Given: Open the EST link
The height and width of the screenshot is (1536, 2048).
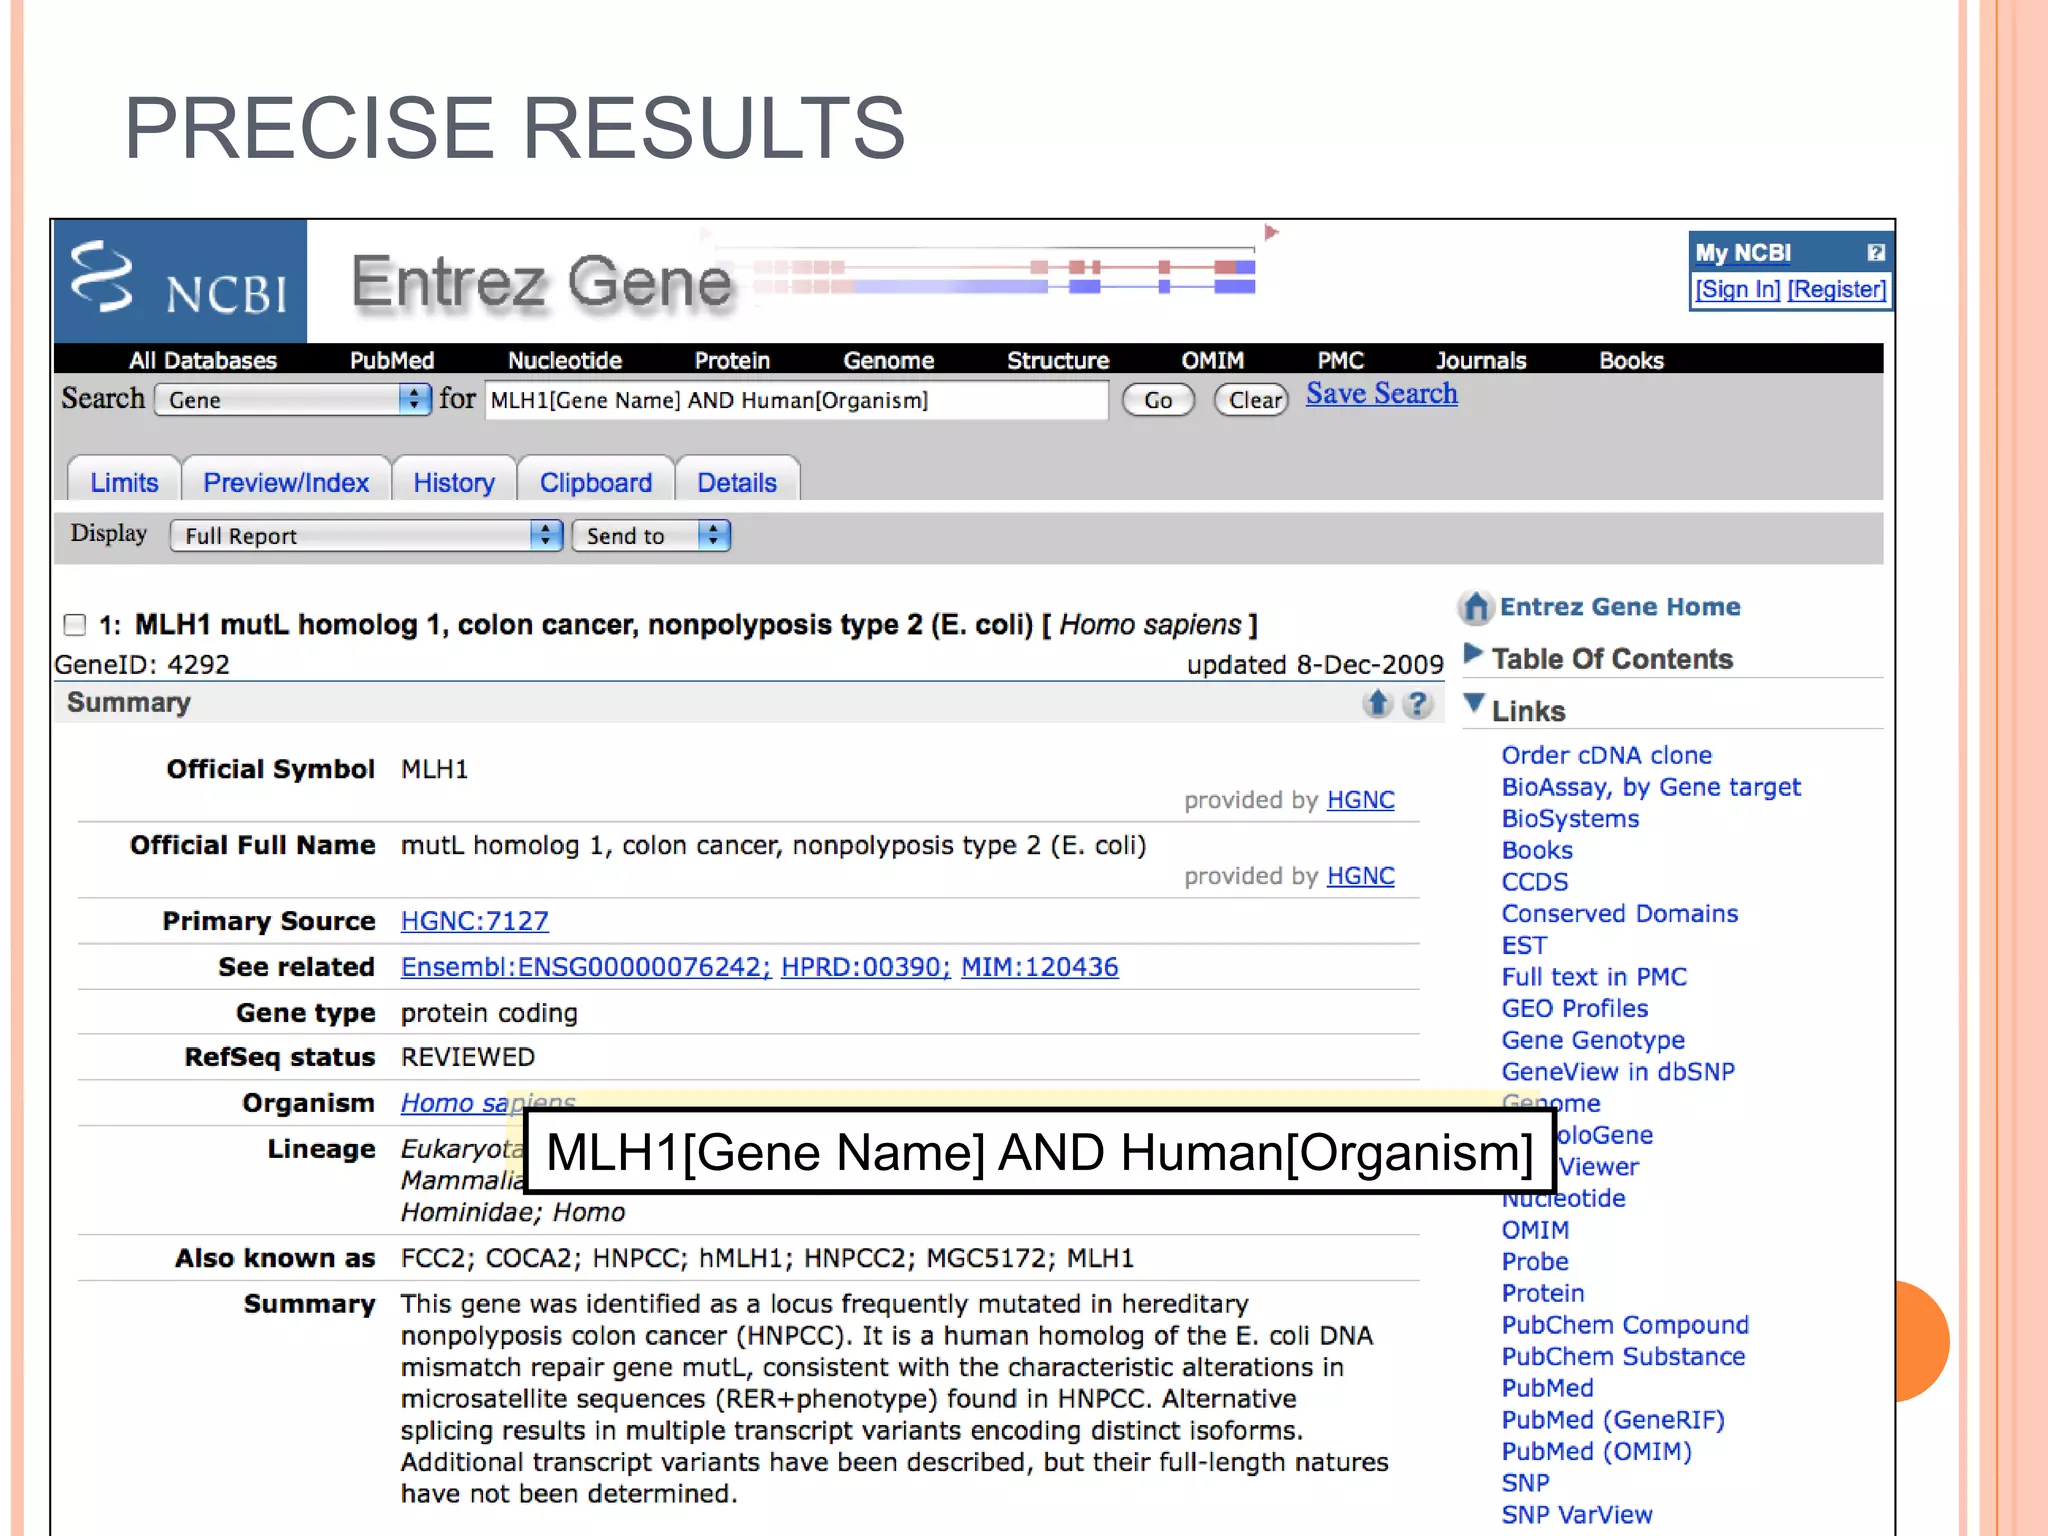Looking at the screenshot, I should (1524, 945).
